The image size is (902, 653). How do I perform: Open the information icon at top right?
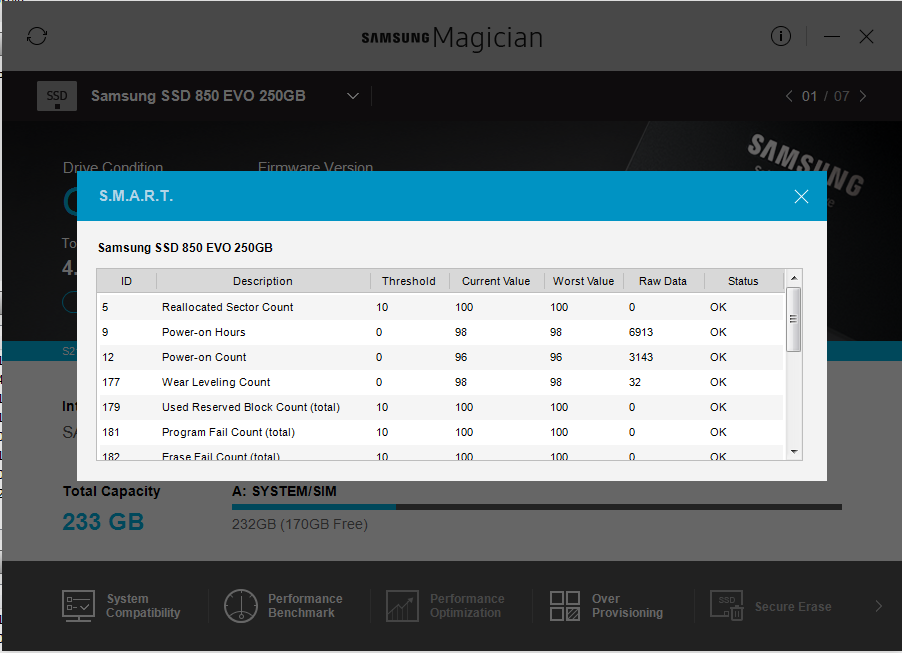pos(781,36)
